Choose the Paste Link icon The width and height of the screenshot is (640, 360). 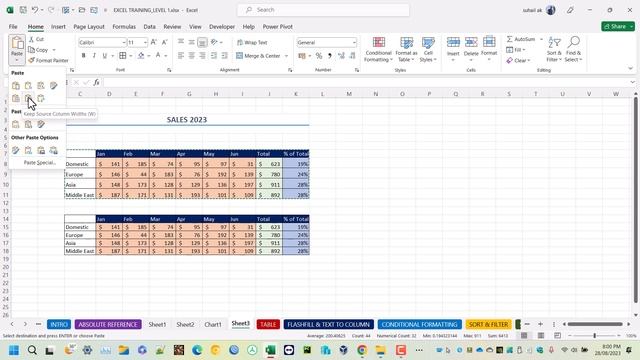click(28, 150)
